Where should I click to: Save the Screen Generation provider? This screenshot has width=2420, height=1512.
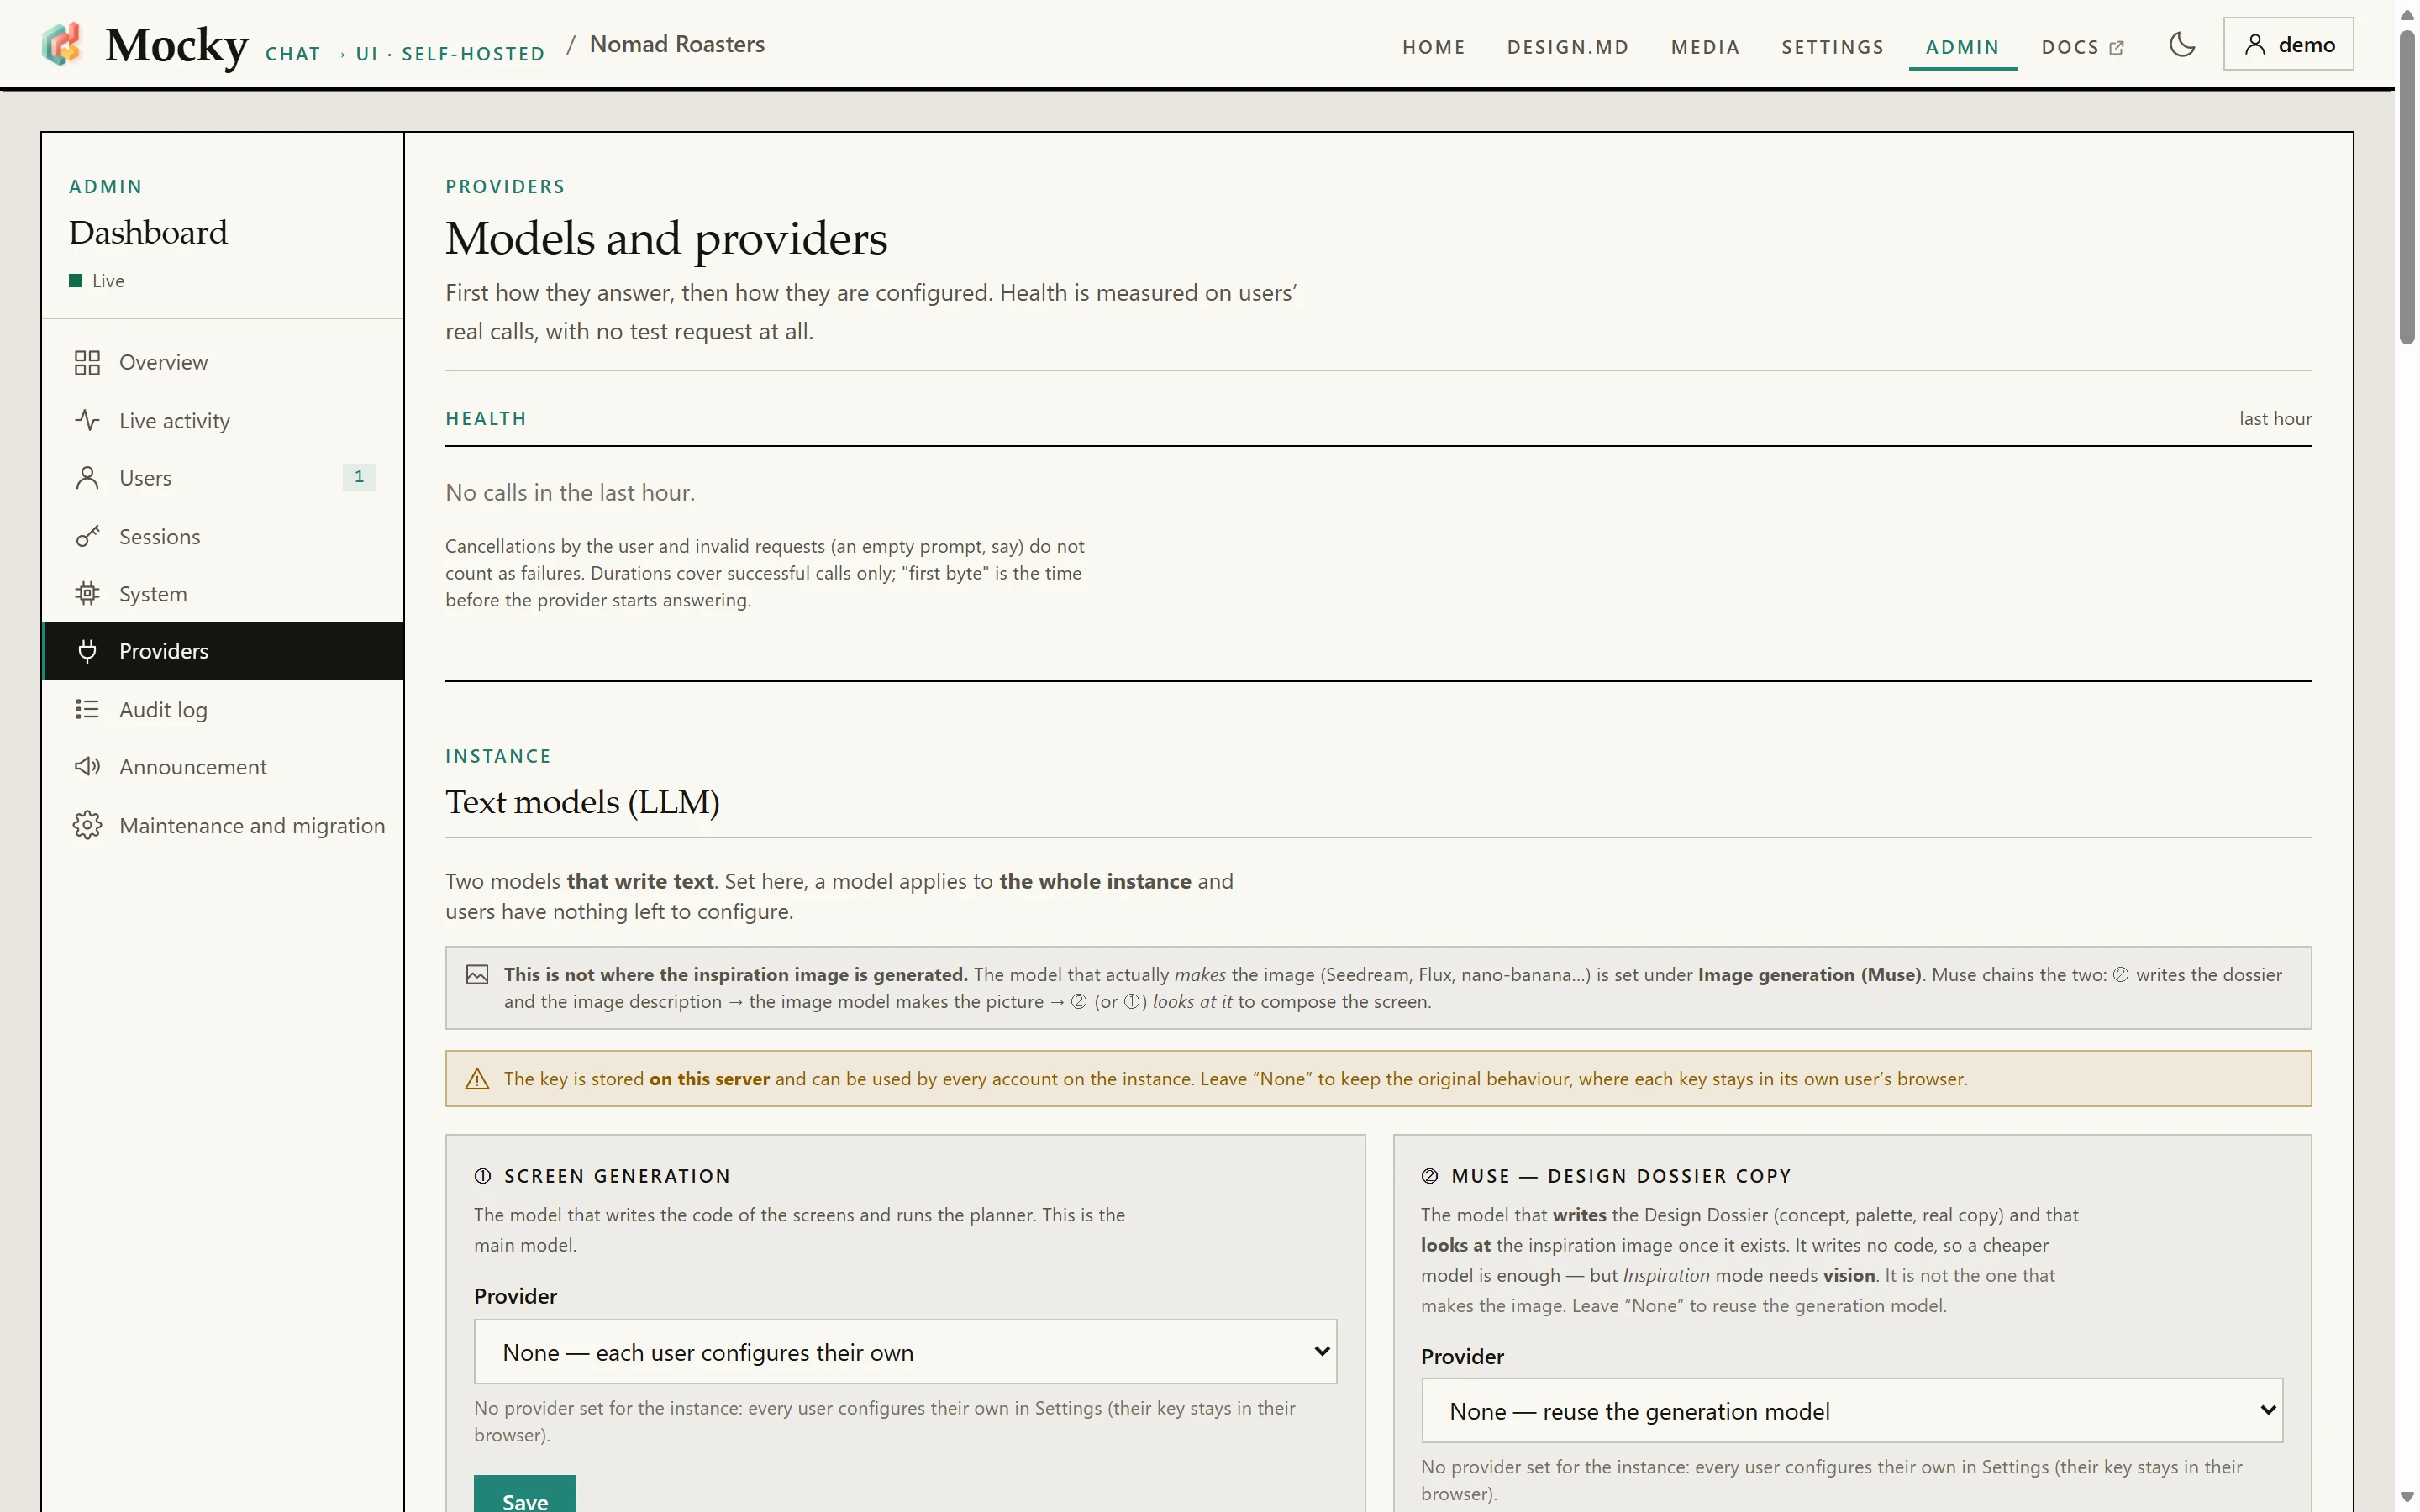(525, 1494)
